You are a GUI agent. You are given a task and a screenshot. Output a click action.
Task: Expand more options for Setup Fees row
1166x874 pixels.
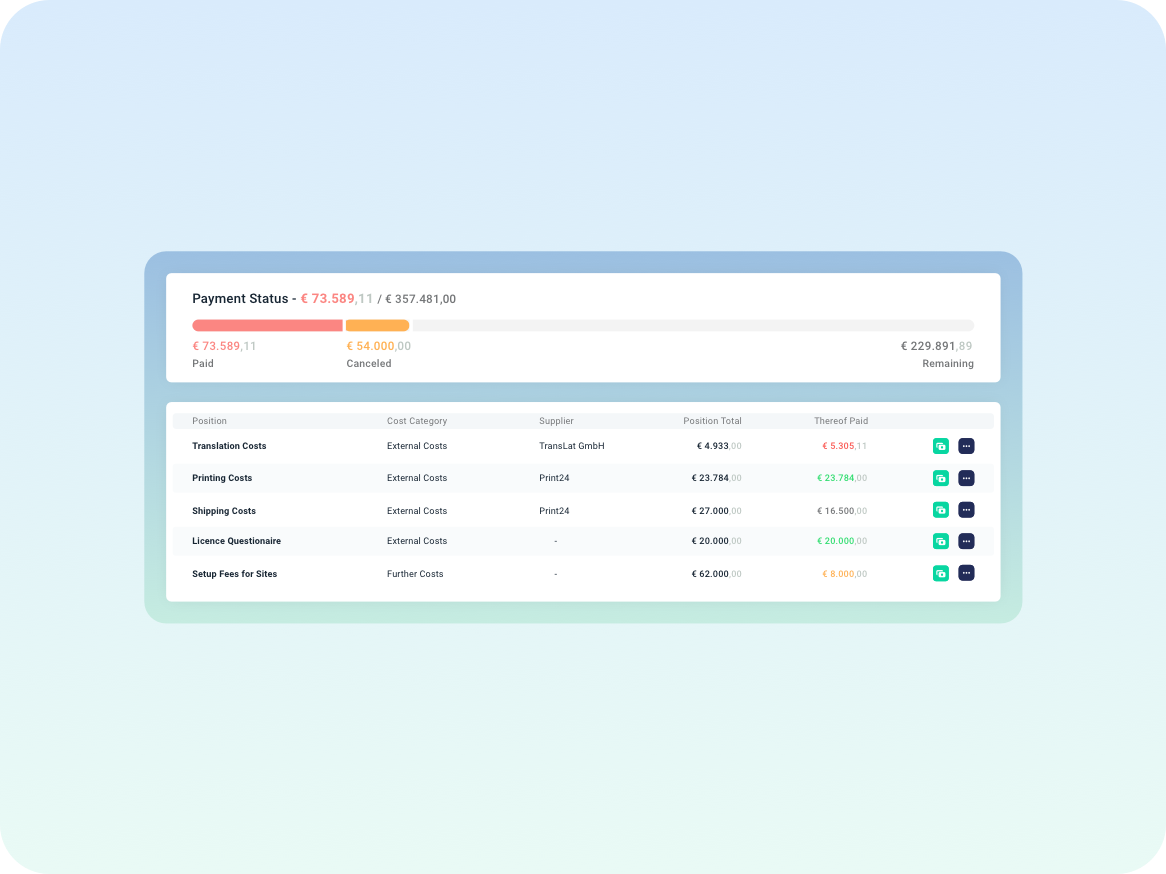coord(966,573)
